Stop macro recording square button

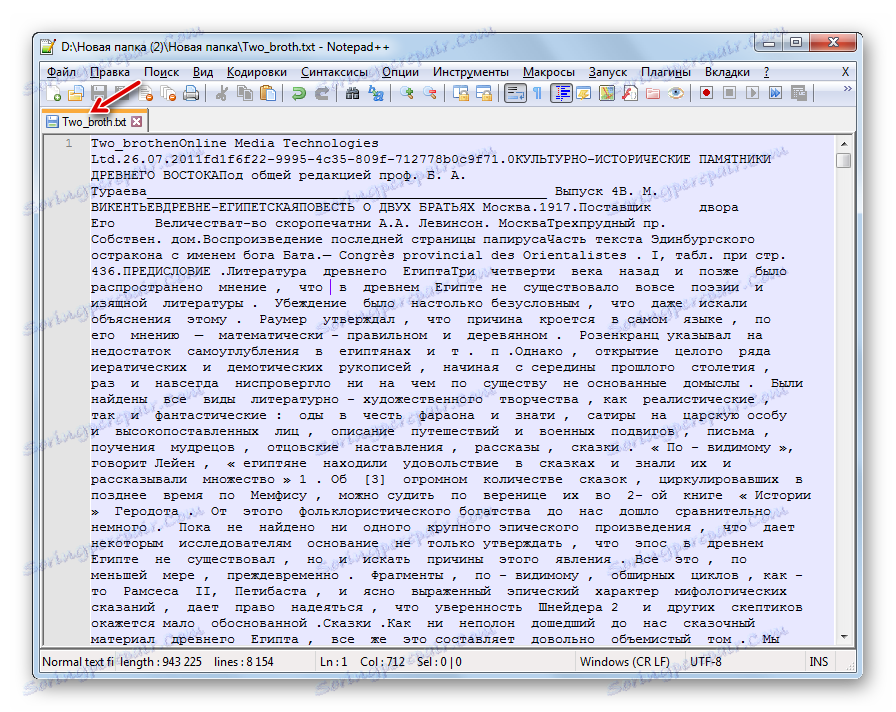pos(729,93)
